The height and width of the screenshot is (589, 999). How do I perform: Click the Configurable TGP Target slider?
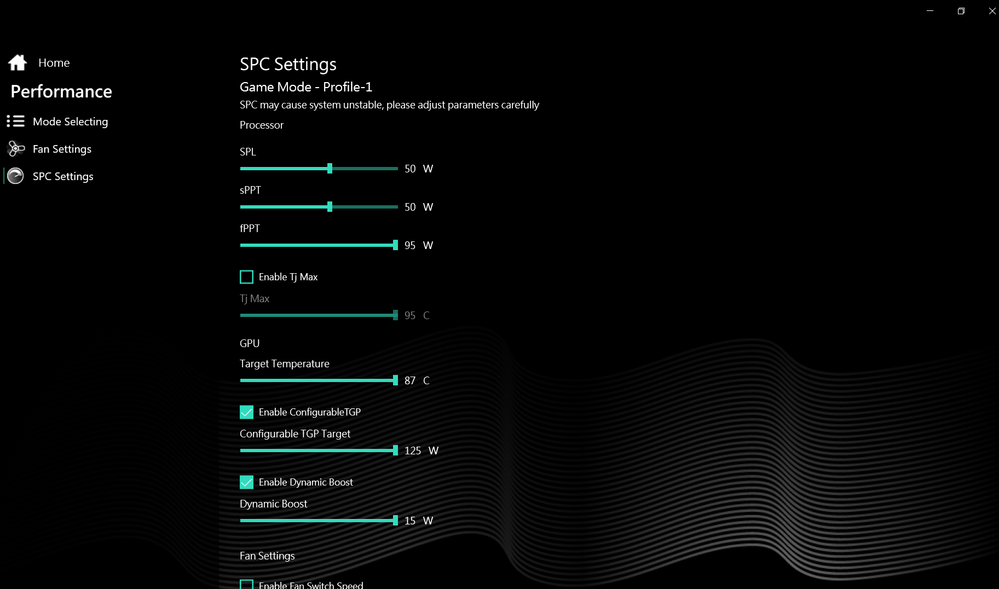(318, 451)
